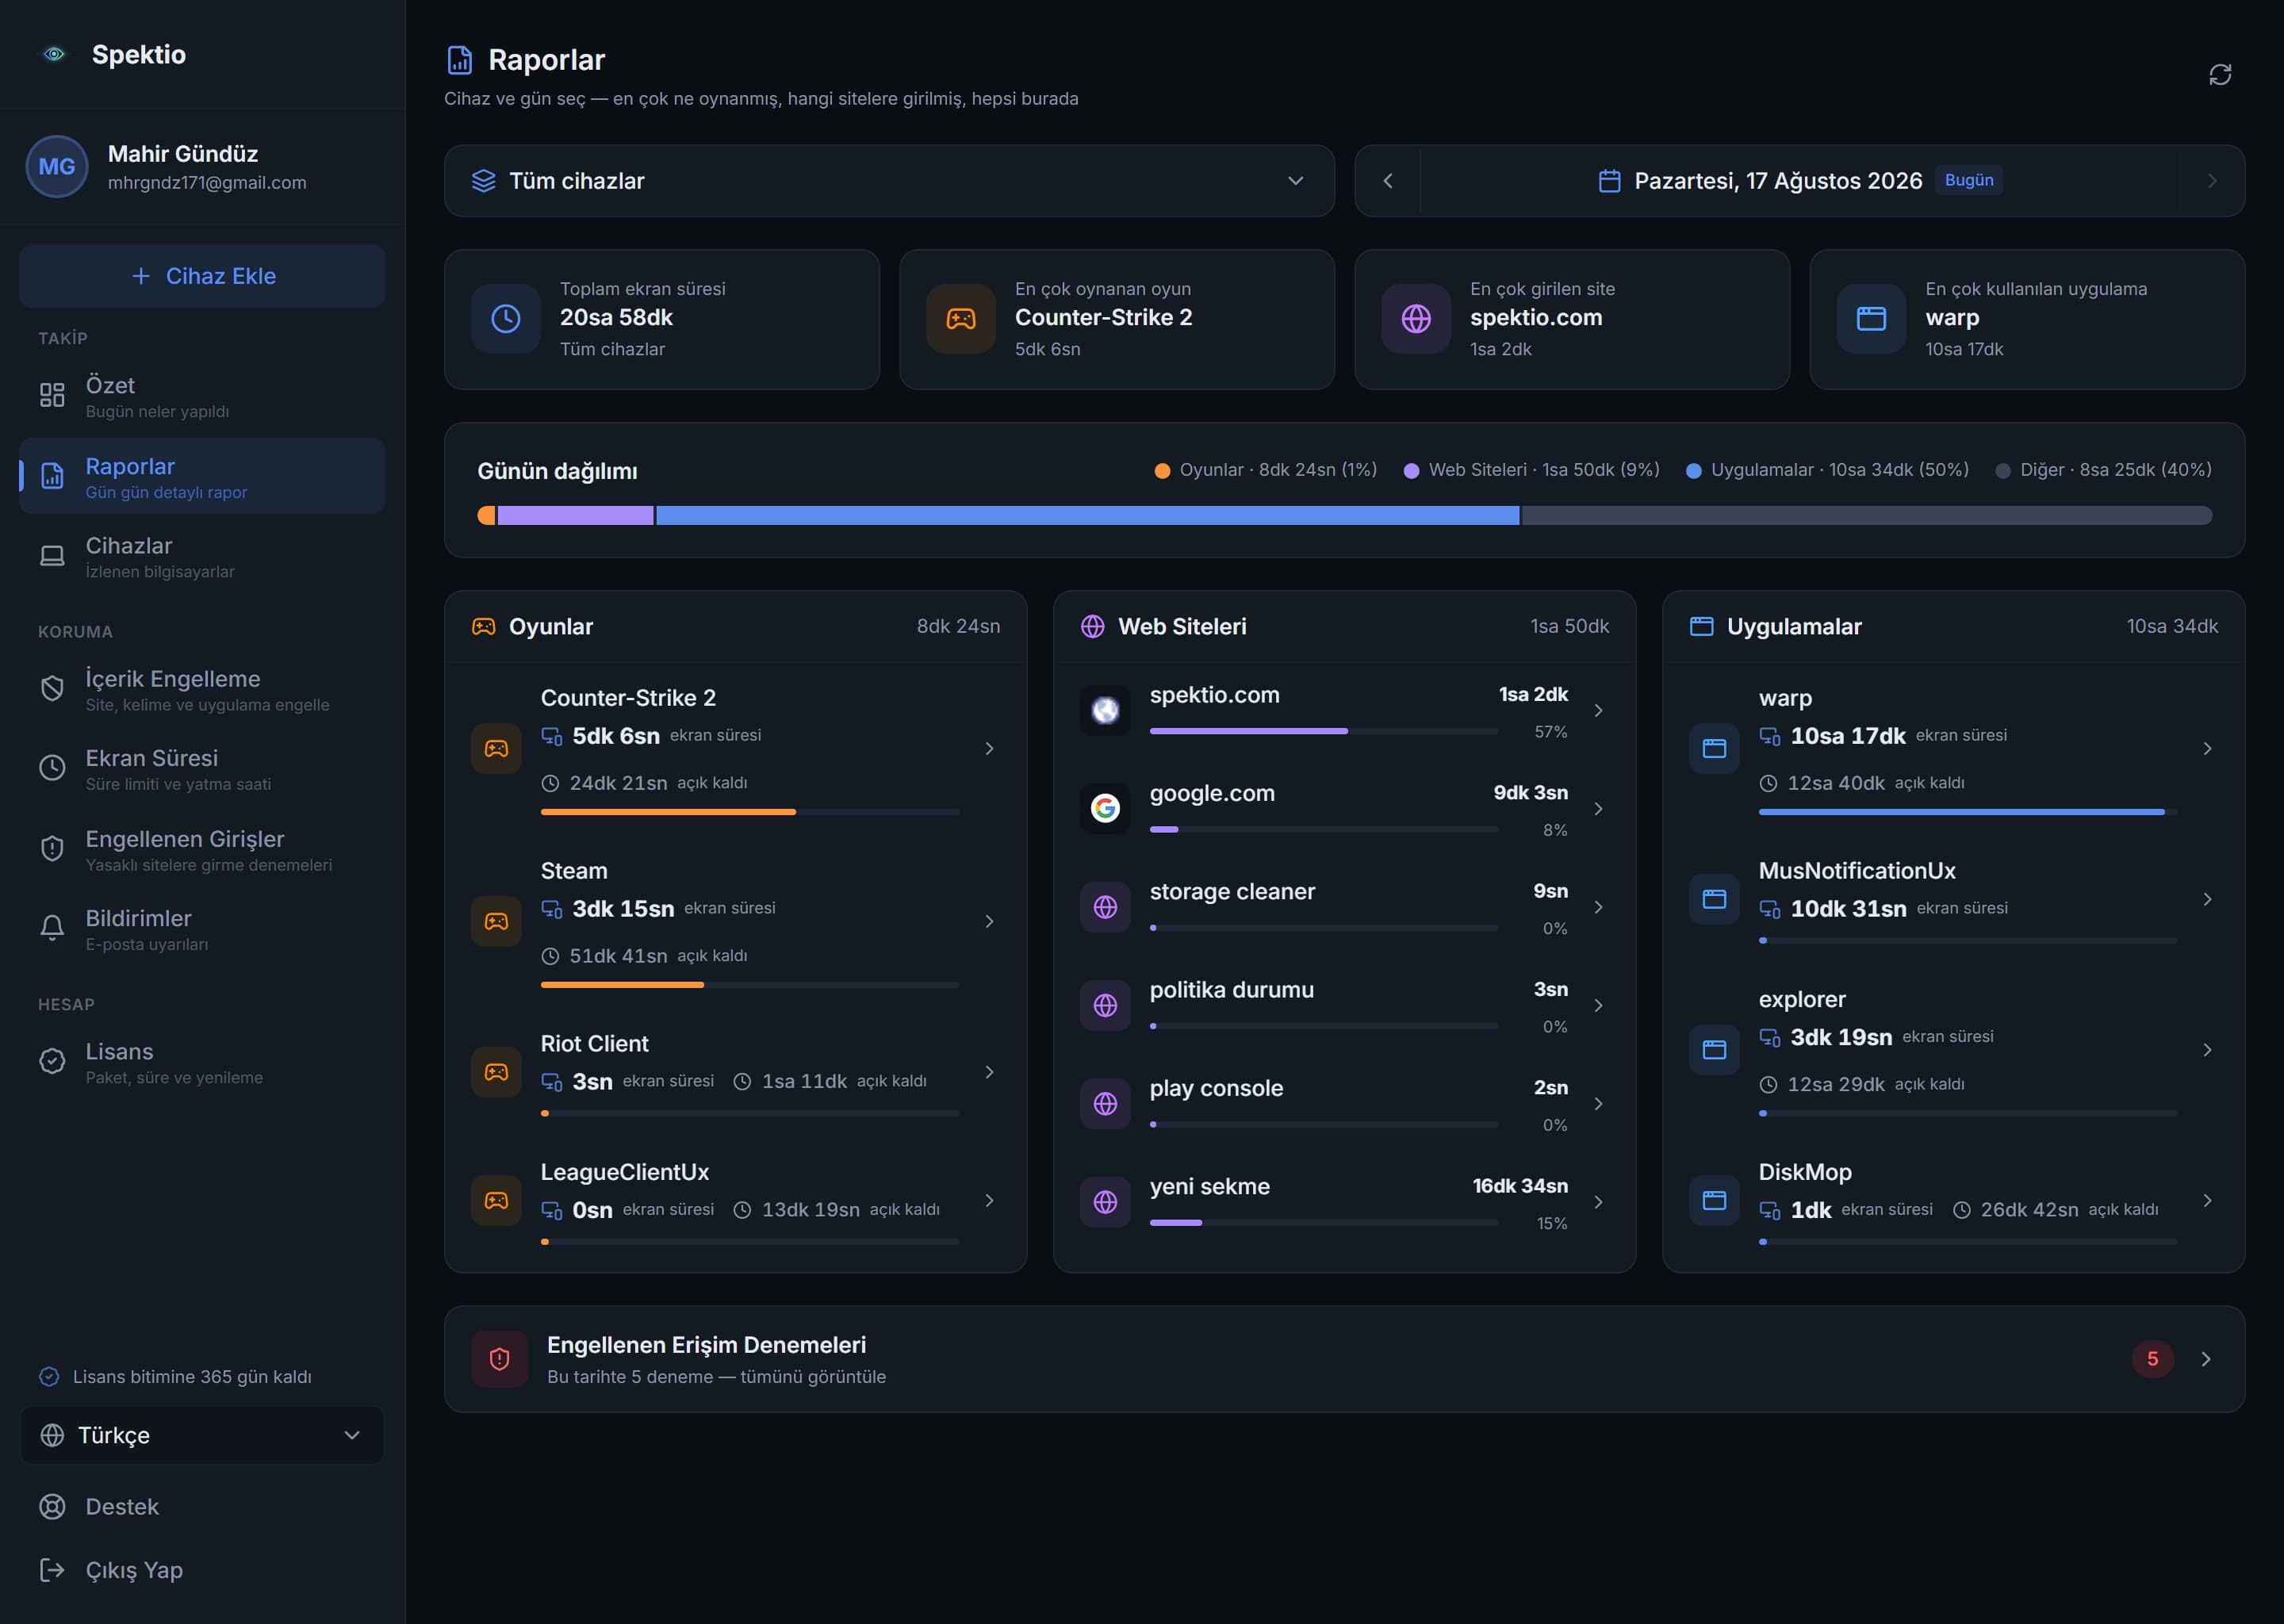Click the Cihaz Ekle button
Image resolution: width=2284 pixels, height=1624 pixels.
[202, 276]
